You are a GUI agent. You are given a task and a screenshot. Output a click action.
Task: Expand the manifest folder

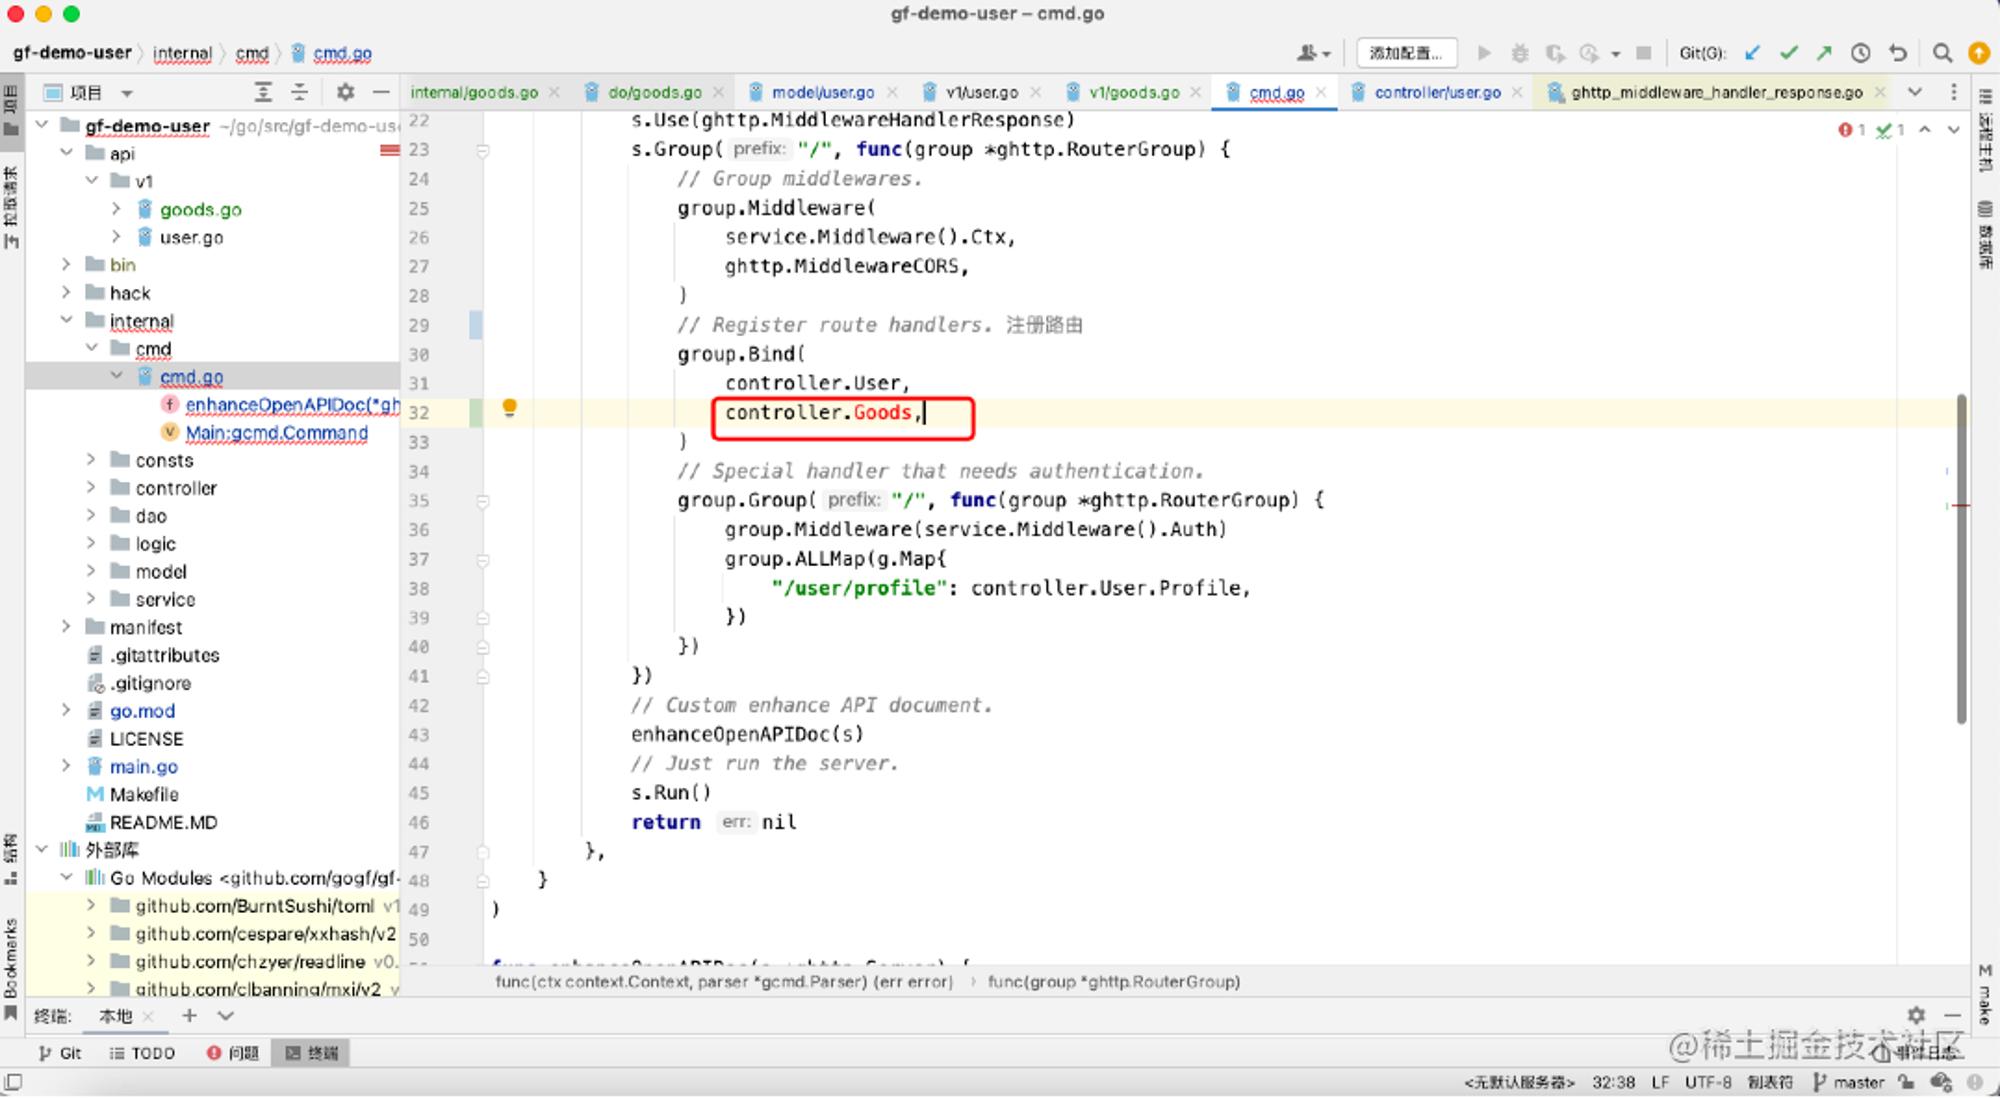tap(67, 627)
